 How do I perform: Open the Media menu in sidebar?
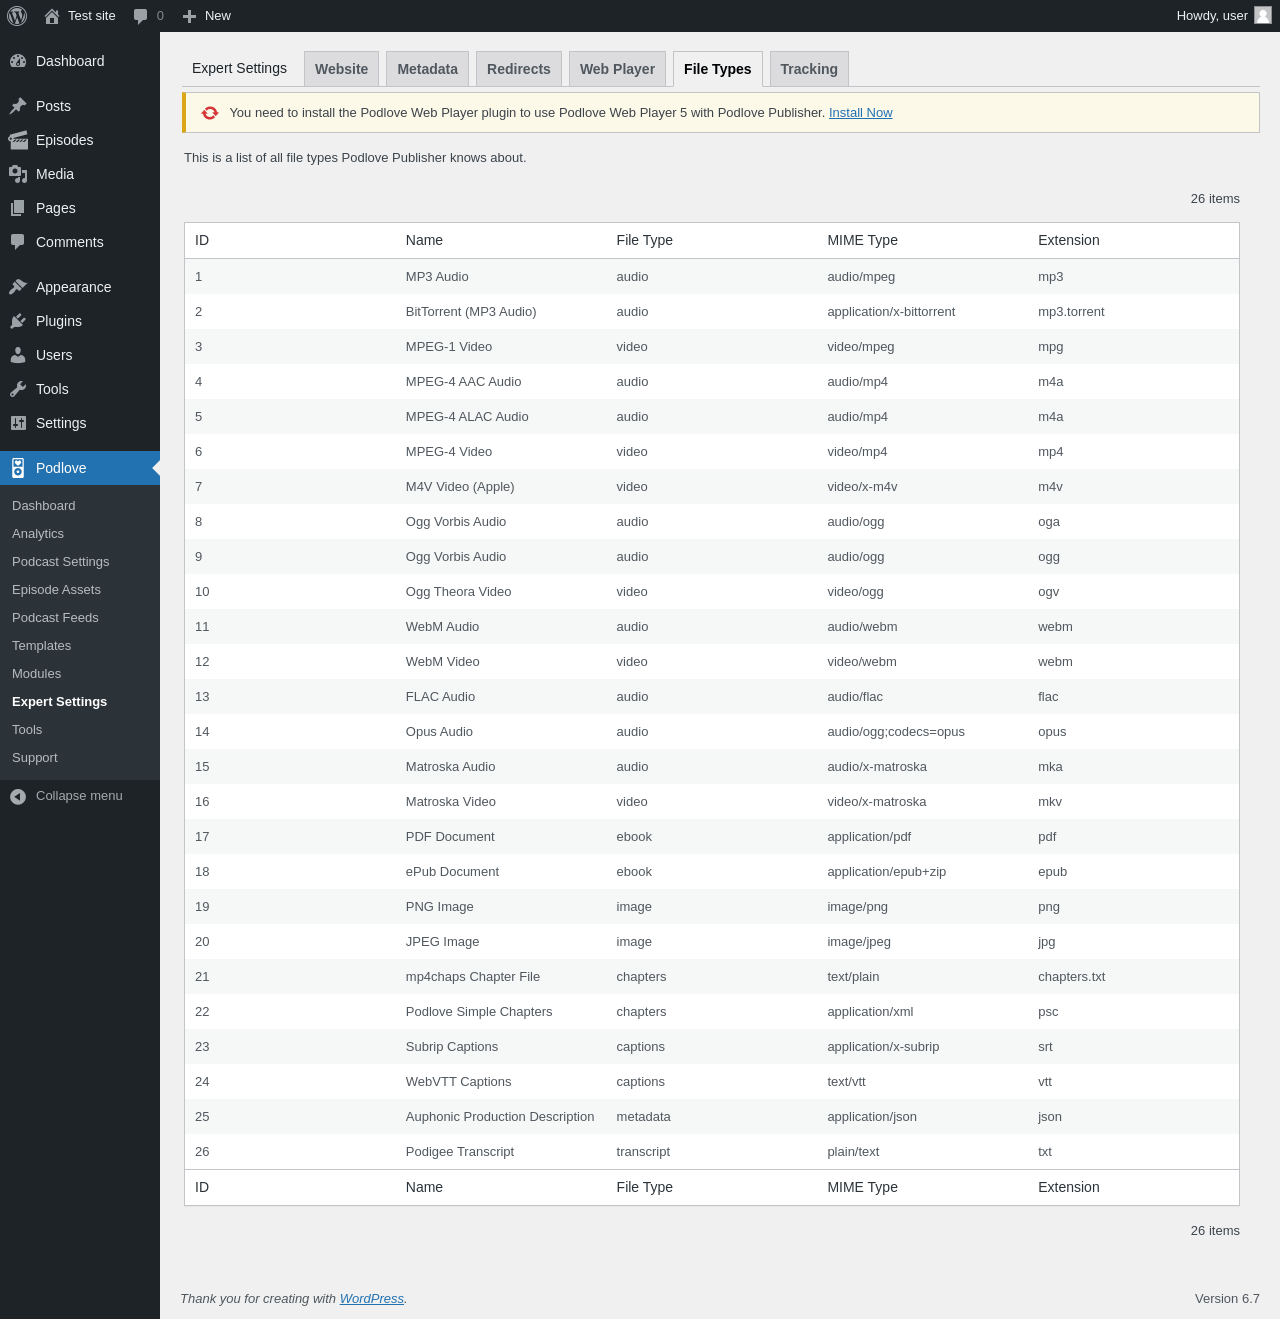point(54,174)
